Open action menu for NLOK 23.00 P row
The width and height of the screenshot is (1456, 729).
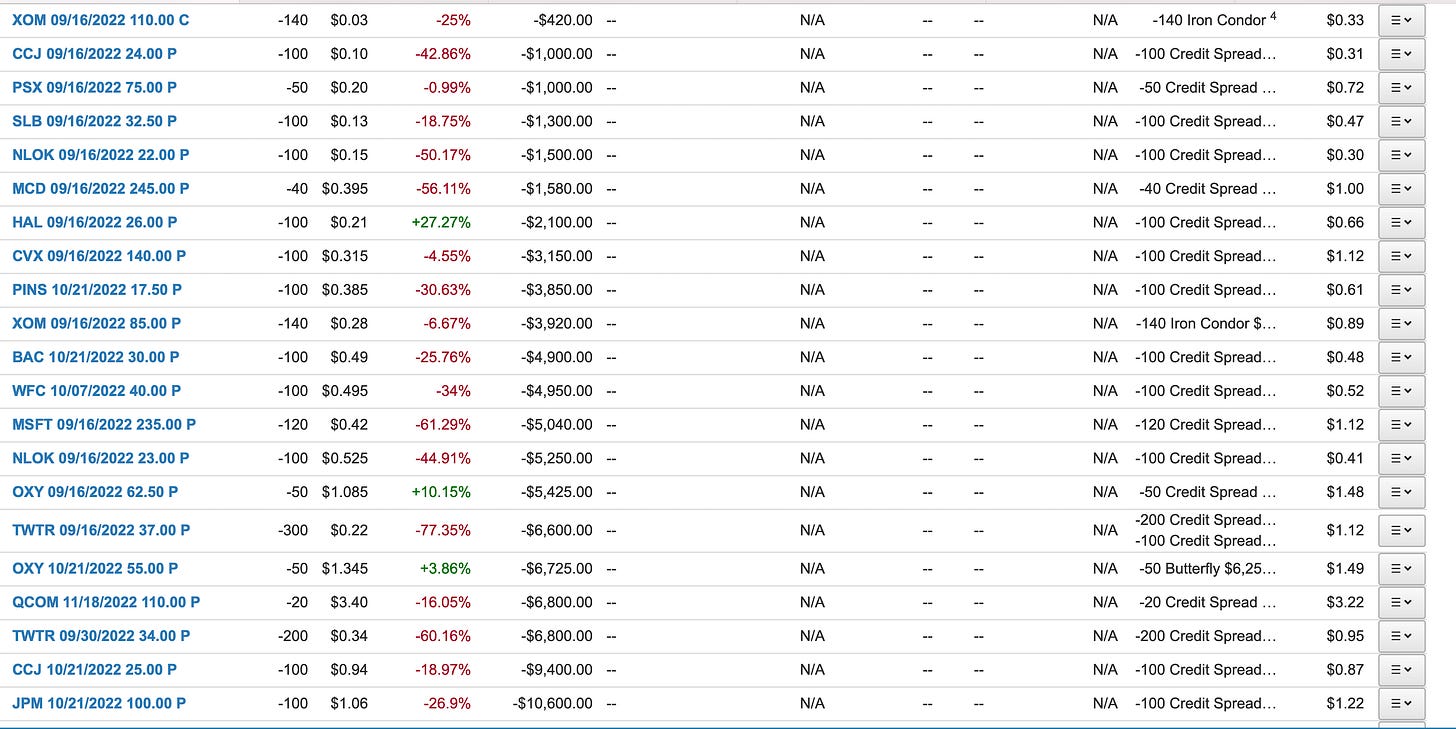coord(1401,458)
